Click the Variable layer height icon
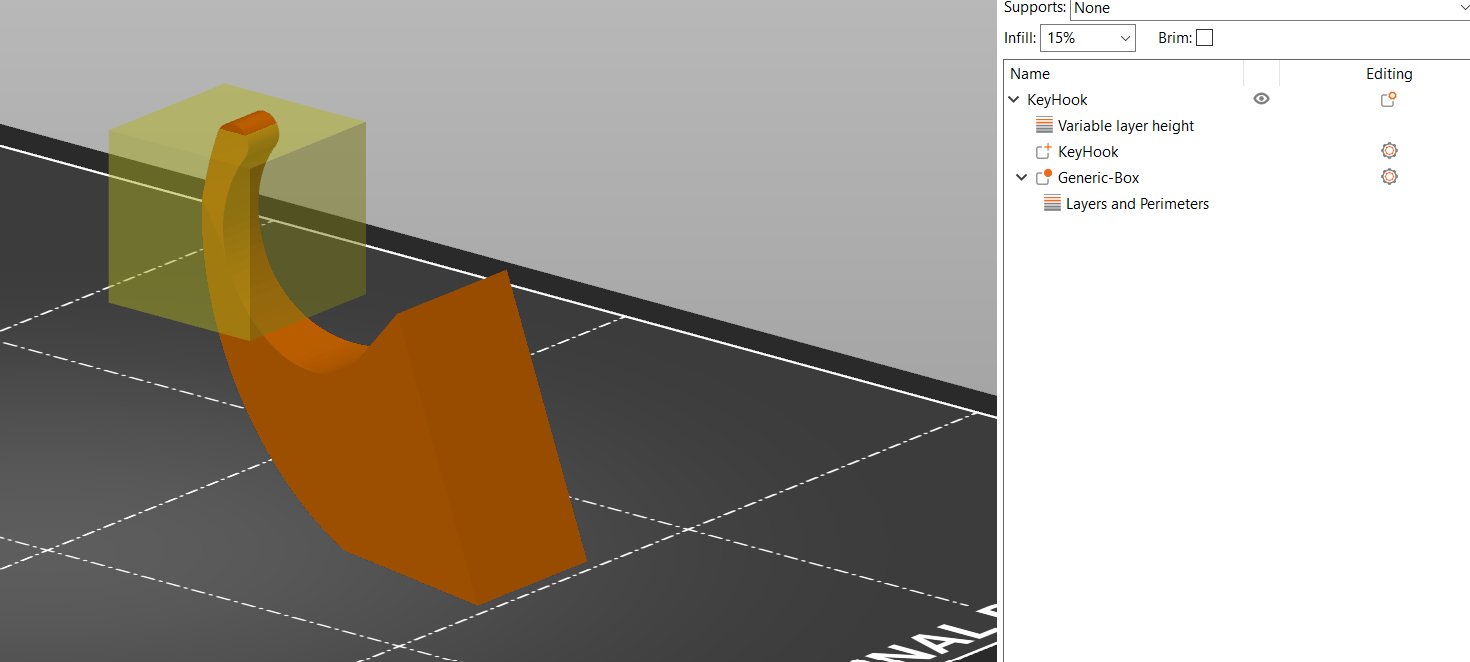Image resolution: width=1470 pixels, height=662 pixels. point(1044,126)
